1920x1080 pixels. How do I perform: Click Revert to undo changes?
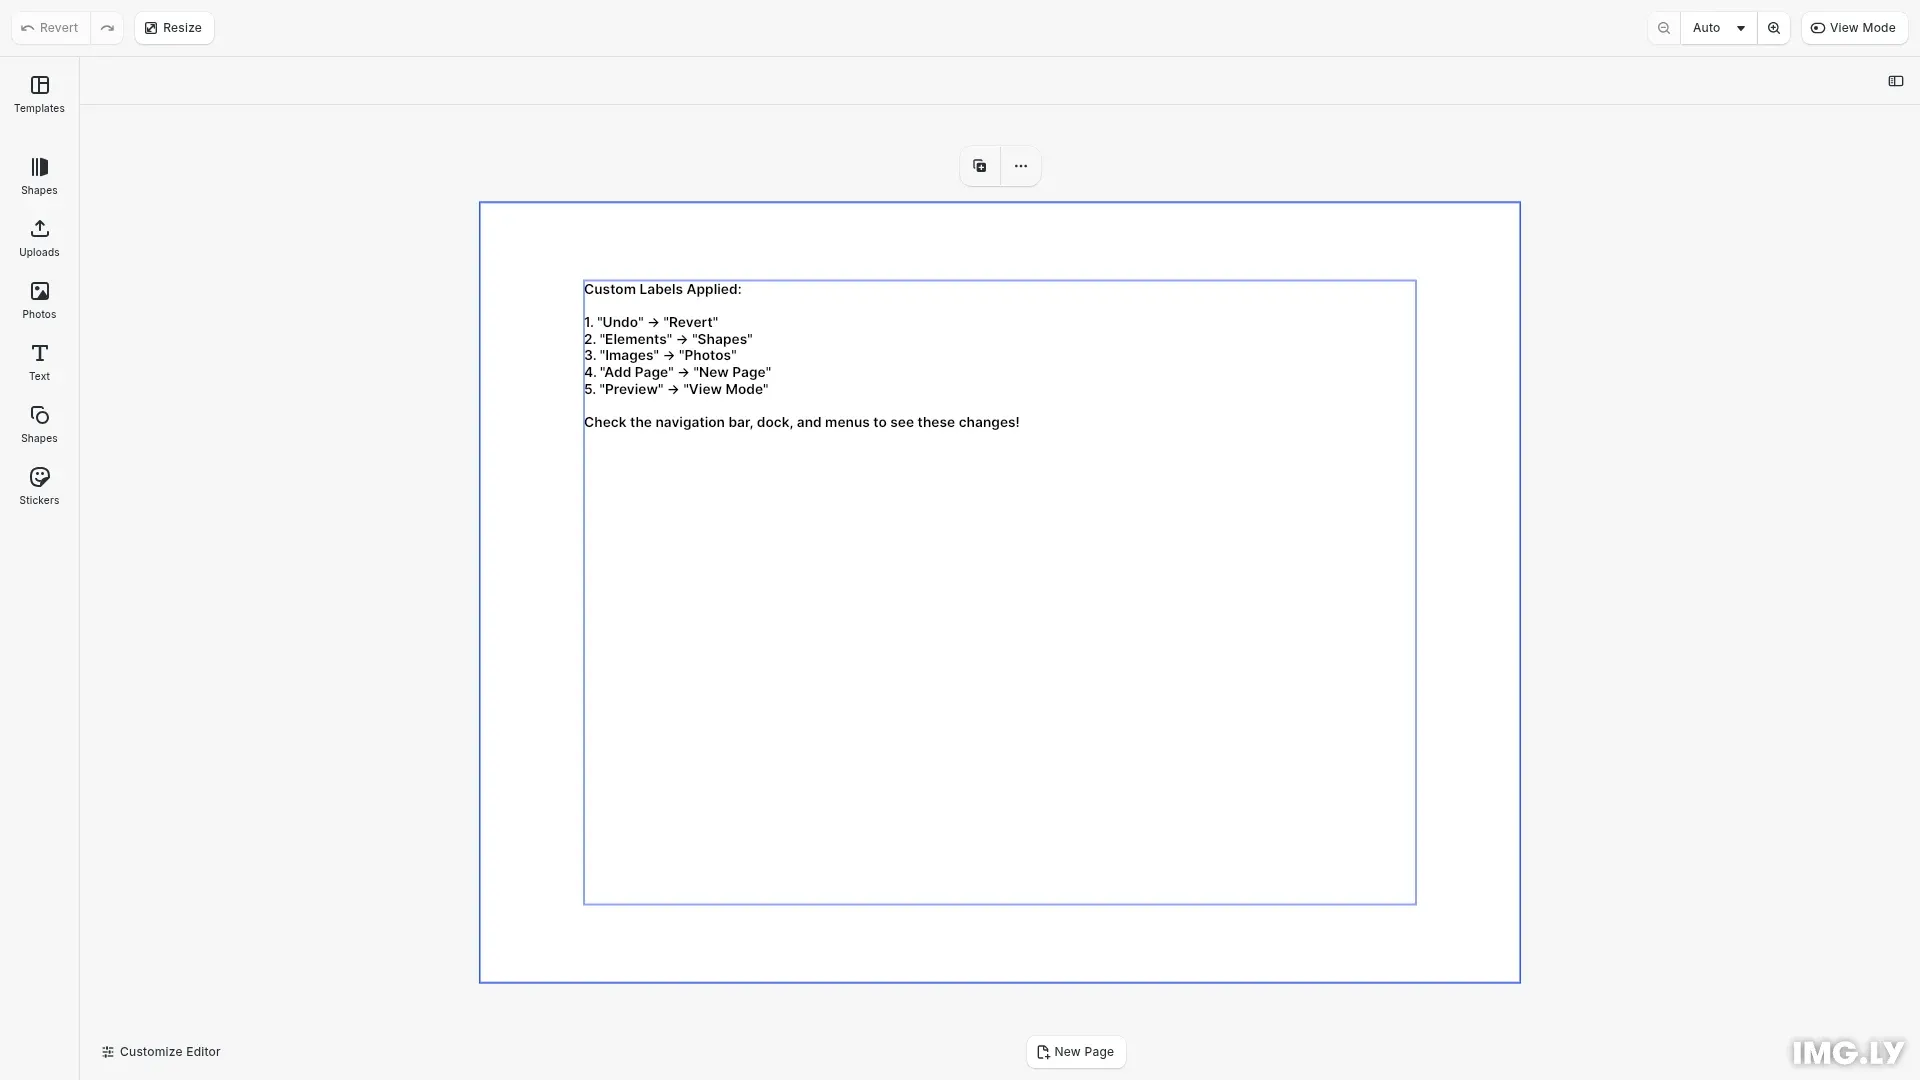coord(48,27)
